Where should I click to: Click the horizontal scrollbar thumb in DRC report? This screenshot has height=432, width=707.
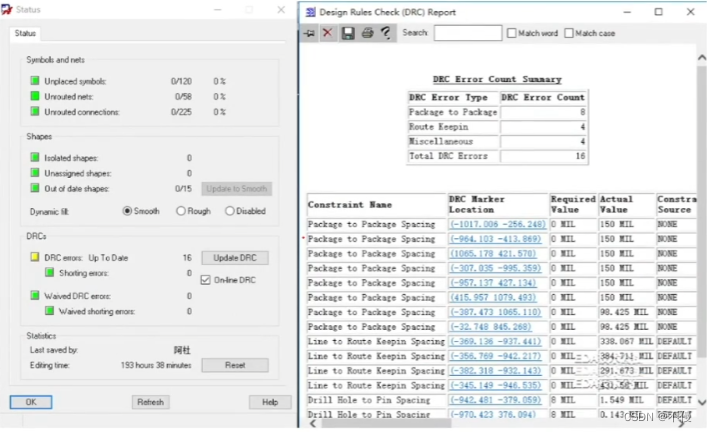point(386,423)
